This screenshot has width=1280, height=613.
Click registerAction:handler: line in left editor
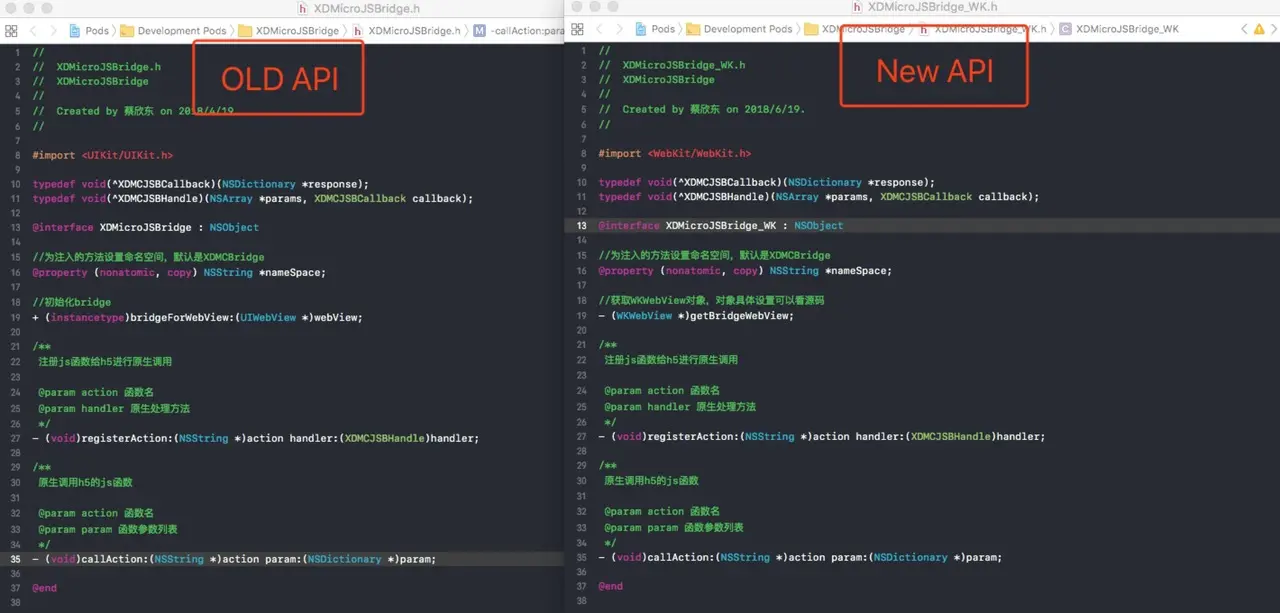(256, 438)
